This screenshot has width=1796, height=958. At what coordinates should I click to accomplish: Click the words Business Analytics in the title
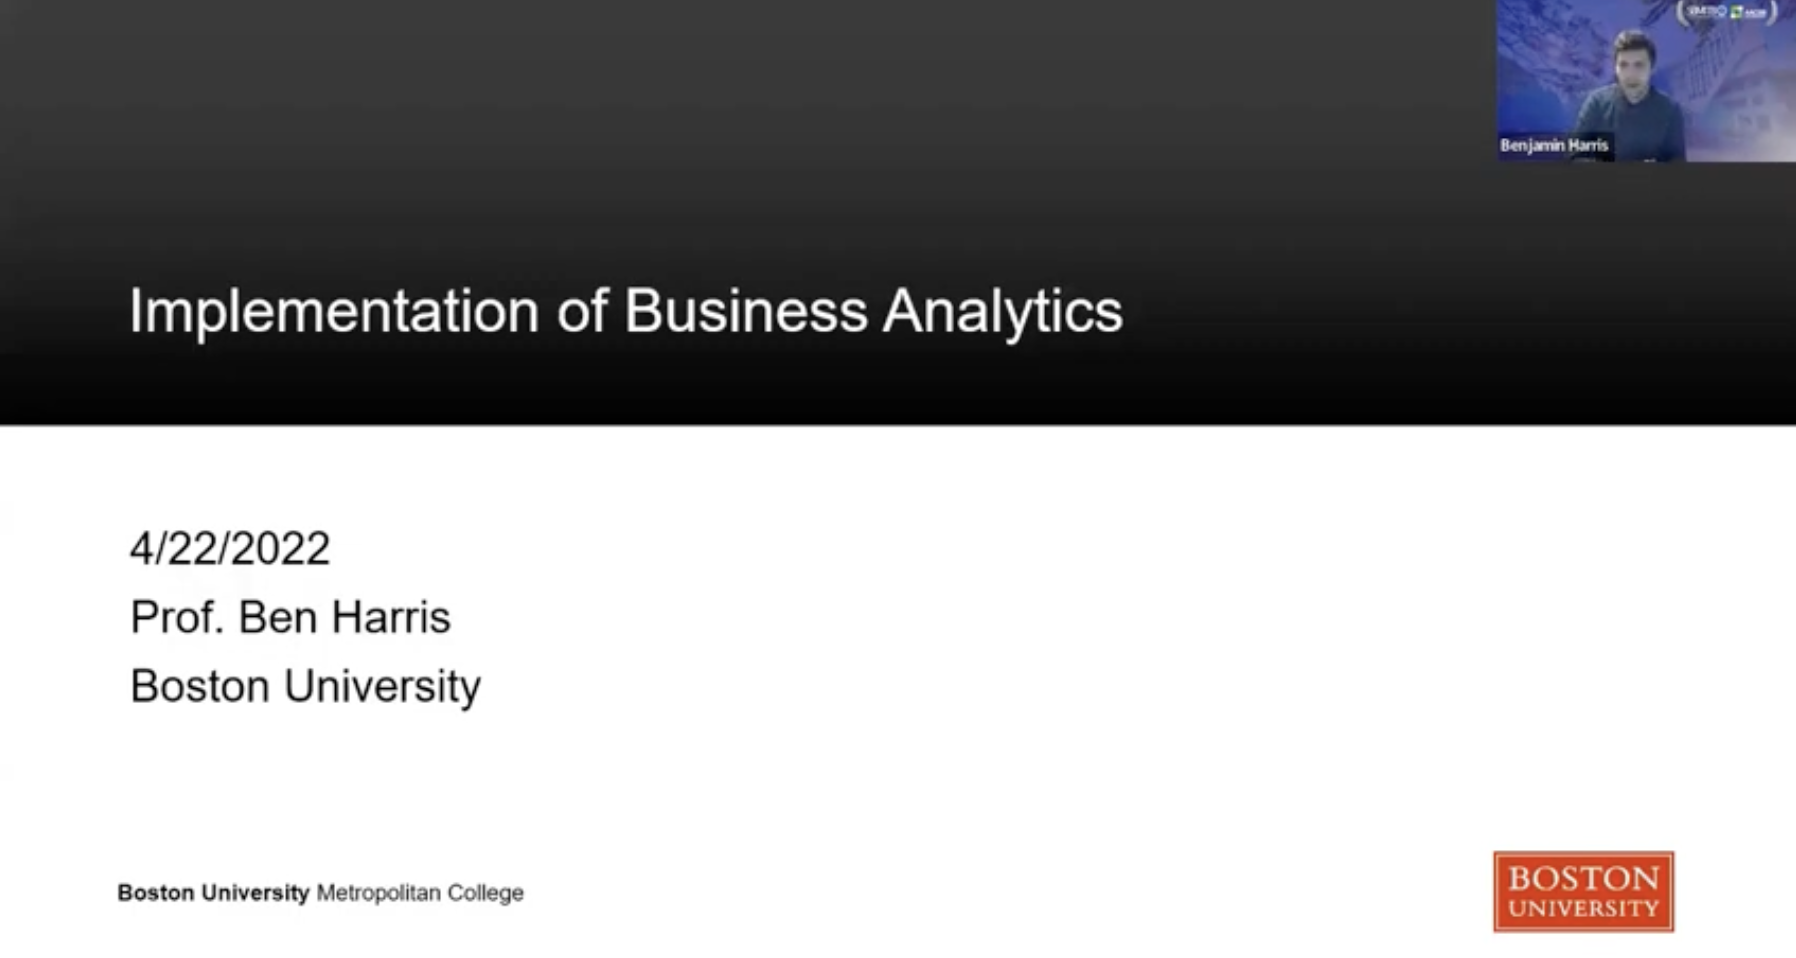874,311
